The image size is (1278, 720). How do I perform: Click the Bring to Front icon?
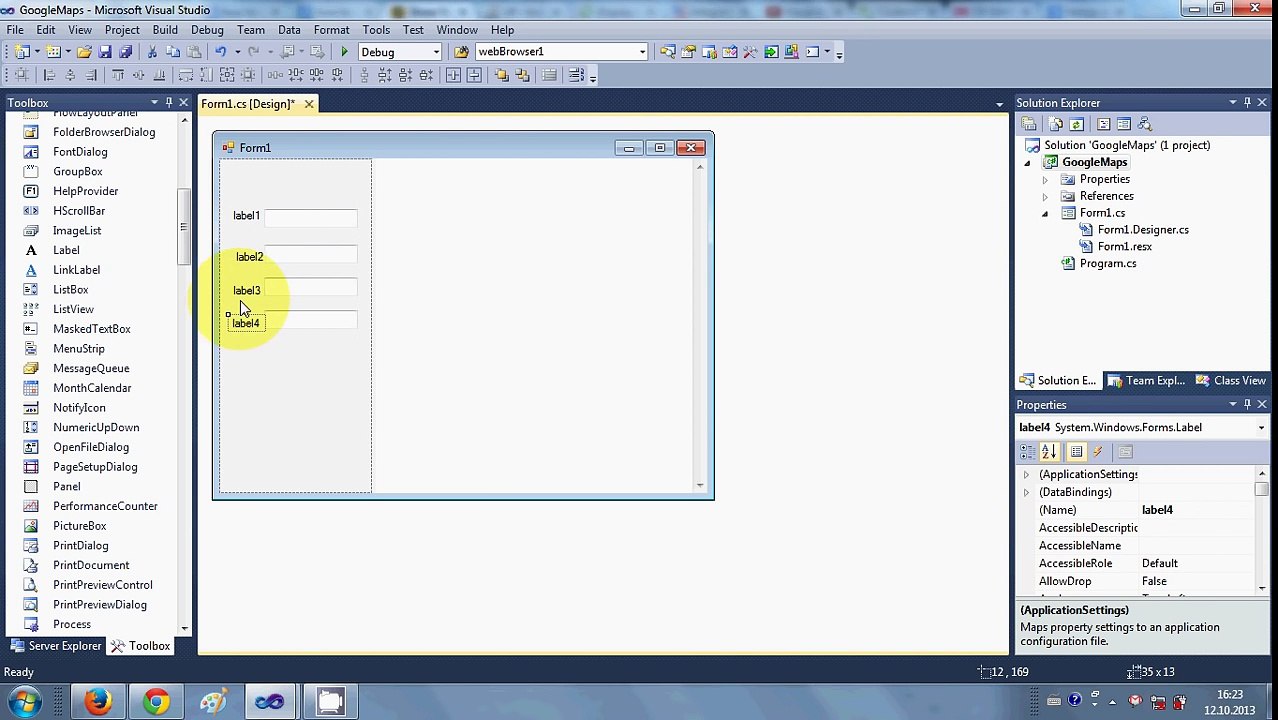click(501, 75)
